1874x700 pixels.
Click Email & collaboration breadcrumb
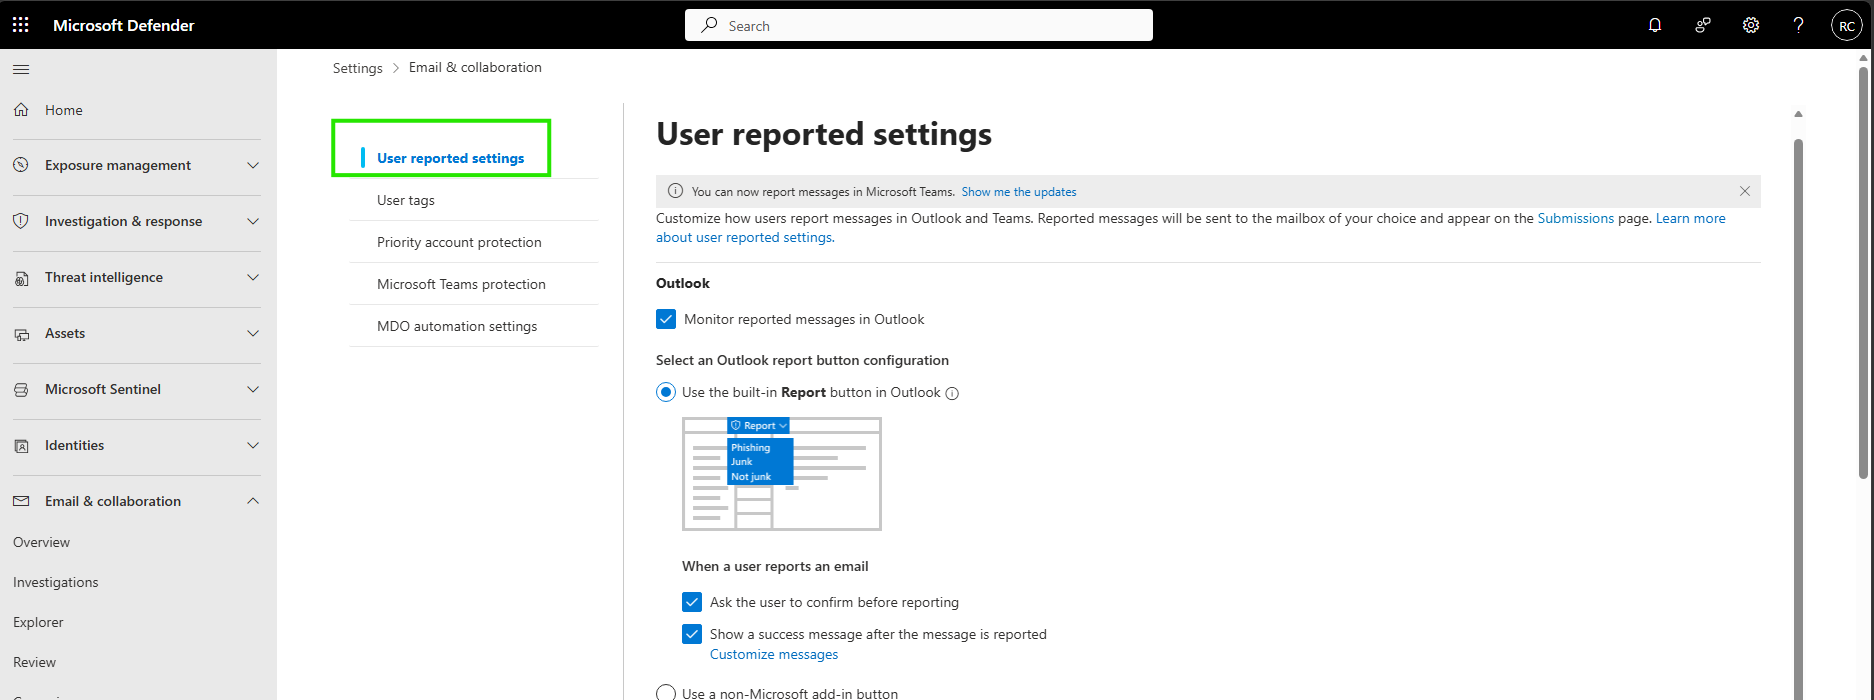point(475,67)
